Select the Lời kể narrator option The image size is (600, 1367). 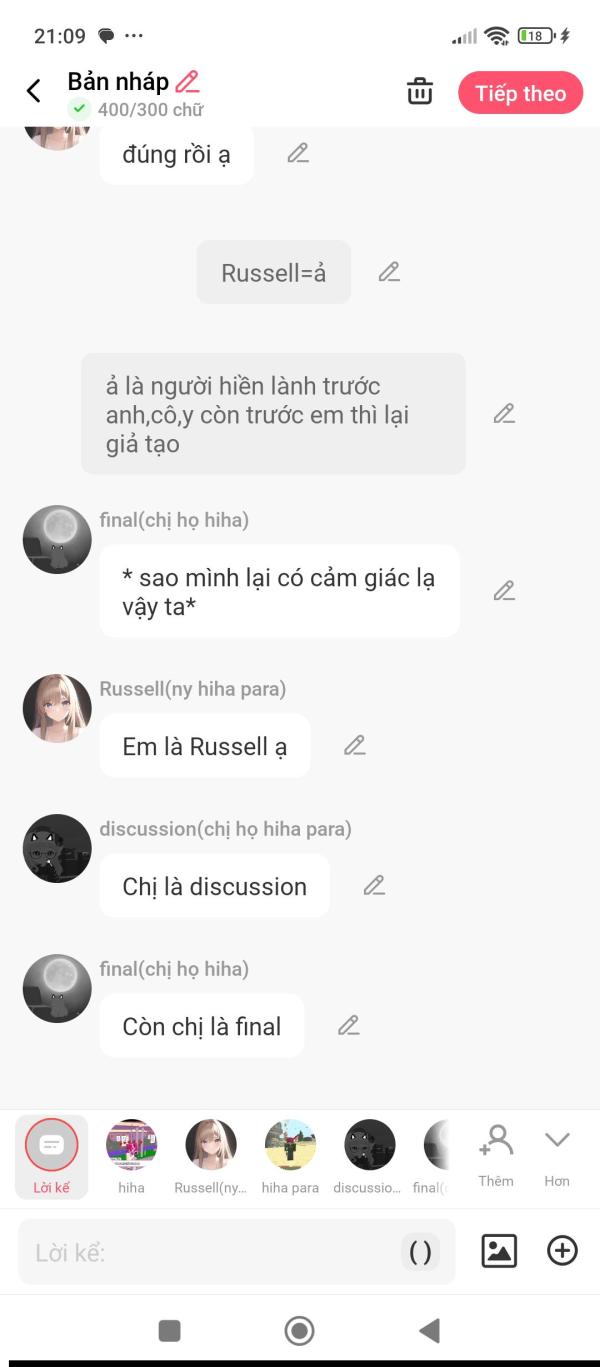click(x=51, y=1157)
